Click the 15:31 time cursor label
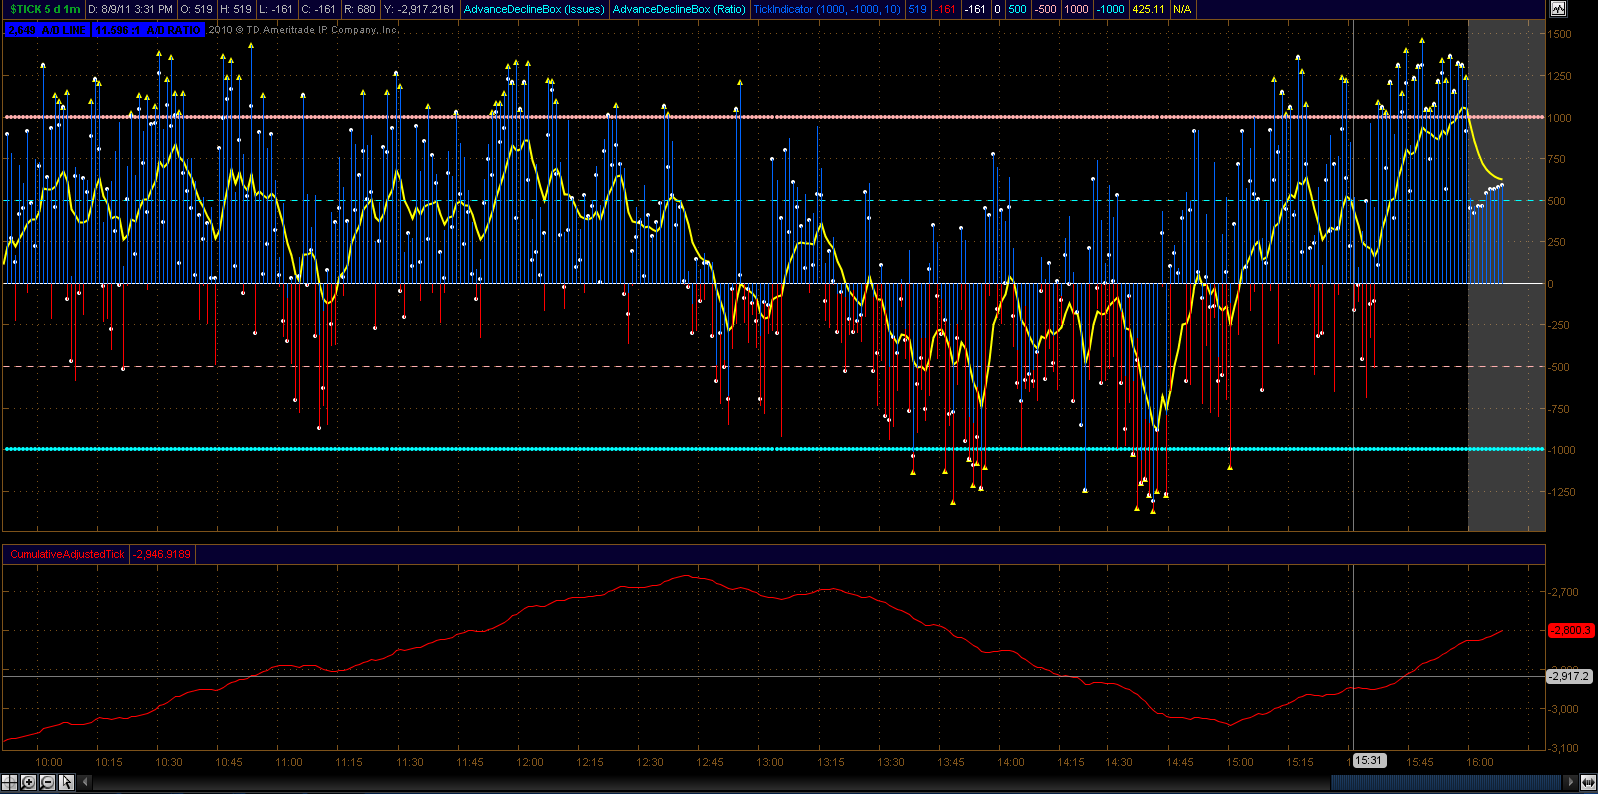Image resolution: width=1598 pixels, height=794 pixels. pyautogui.click(x=1369, y=761)
